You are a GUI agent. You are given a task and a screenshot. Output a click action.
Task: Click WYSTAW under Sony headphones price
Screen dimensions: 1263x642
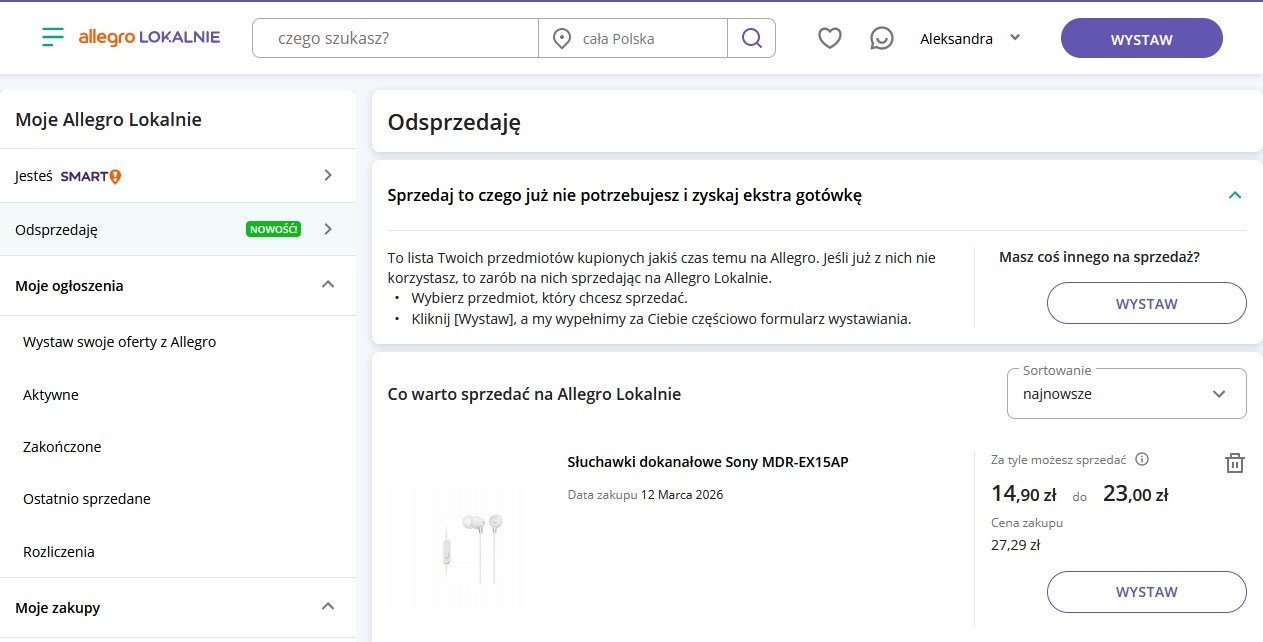(1146, 592)
